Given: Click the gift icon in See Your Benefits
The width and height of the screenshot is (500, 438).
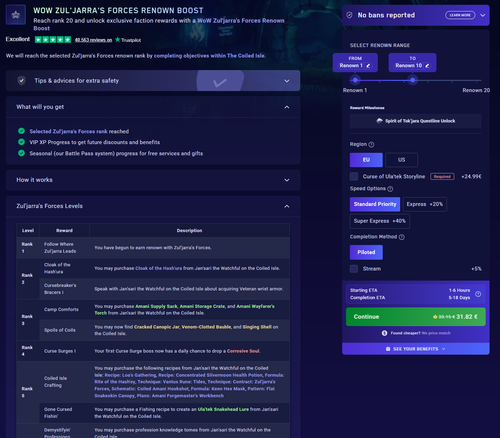Looking at the screenshot, I should pyautogui.click(x=388, y=349).
